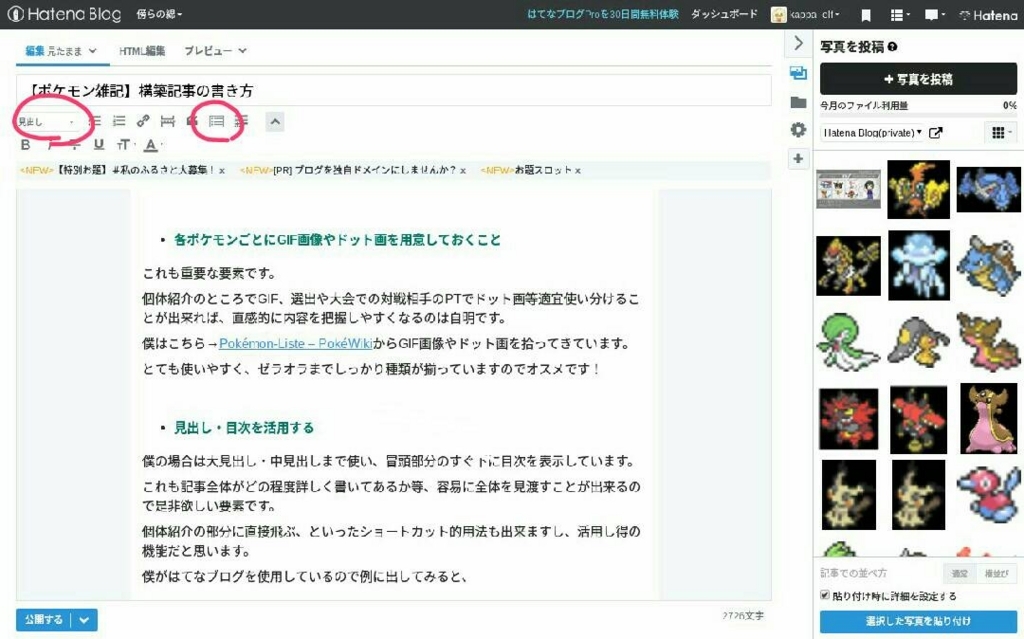Open the プレビュー tab

coord(214,50)
